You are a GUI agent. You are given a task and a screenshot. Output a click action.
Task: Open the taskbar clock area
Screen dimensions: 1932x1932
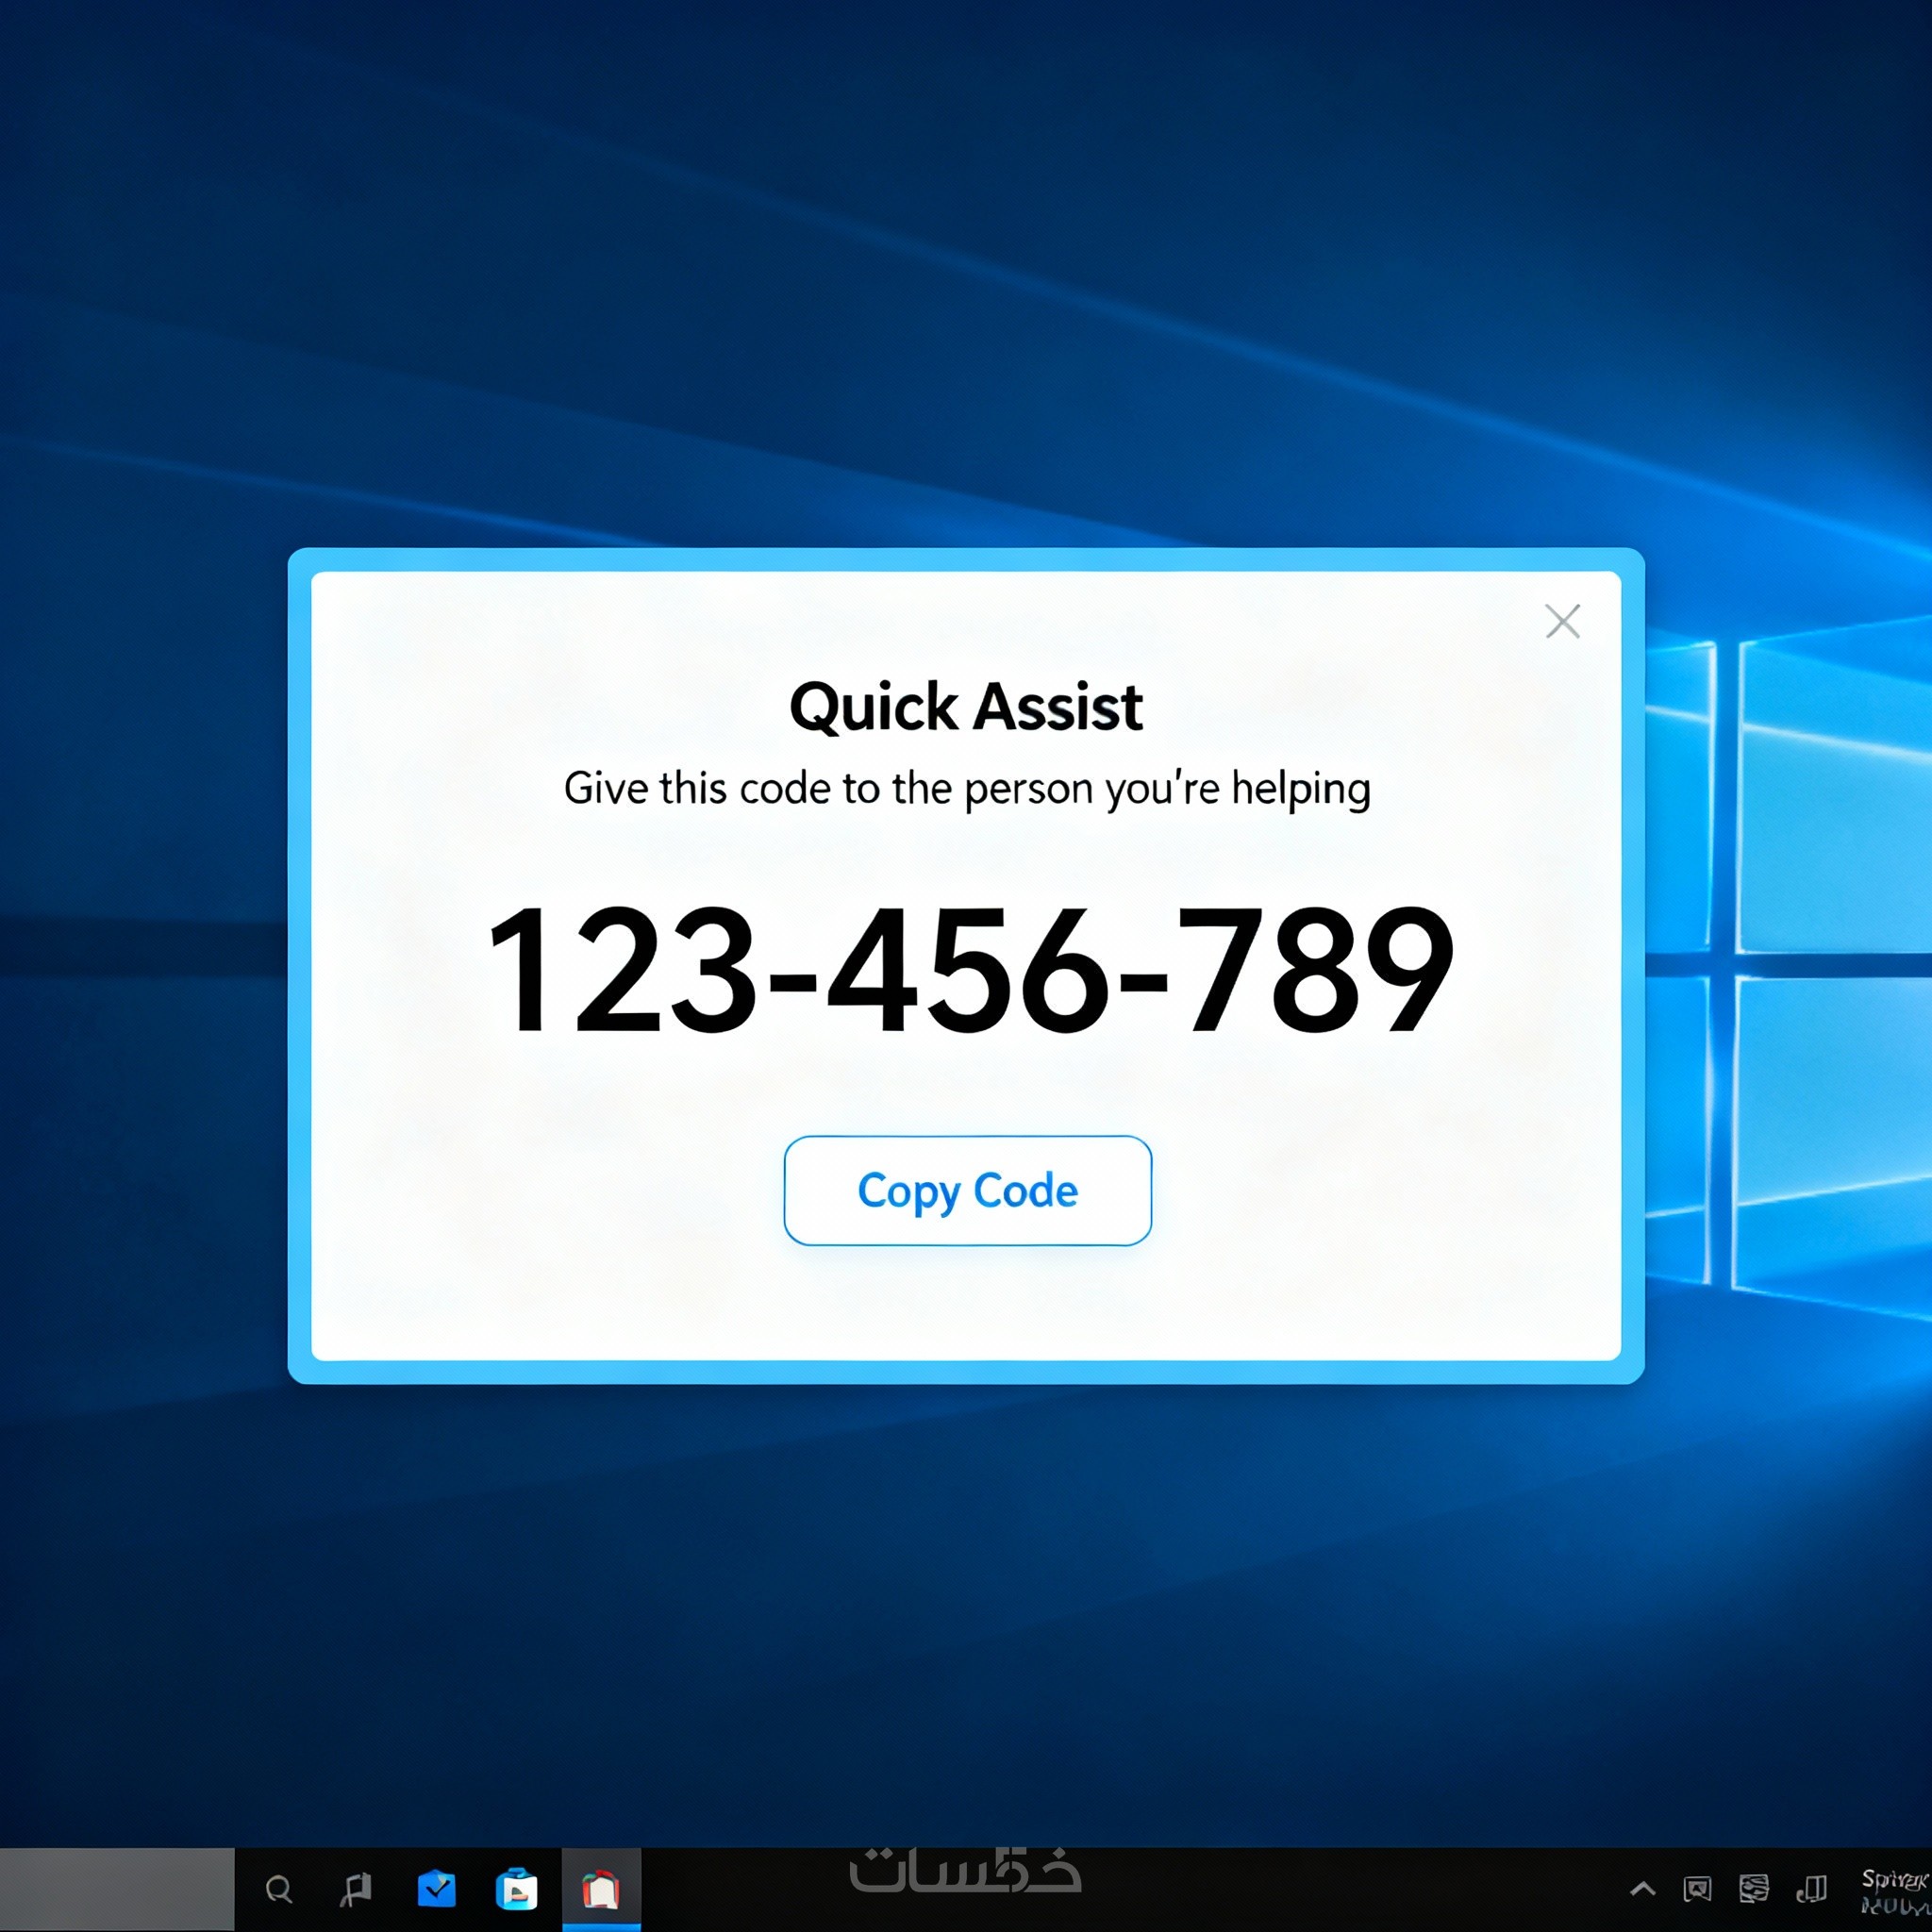(1893, 1891)
